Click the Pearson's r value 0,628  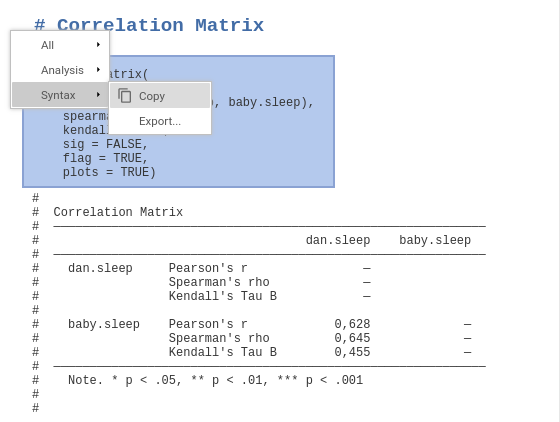click(352, 324)
